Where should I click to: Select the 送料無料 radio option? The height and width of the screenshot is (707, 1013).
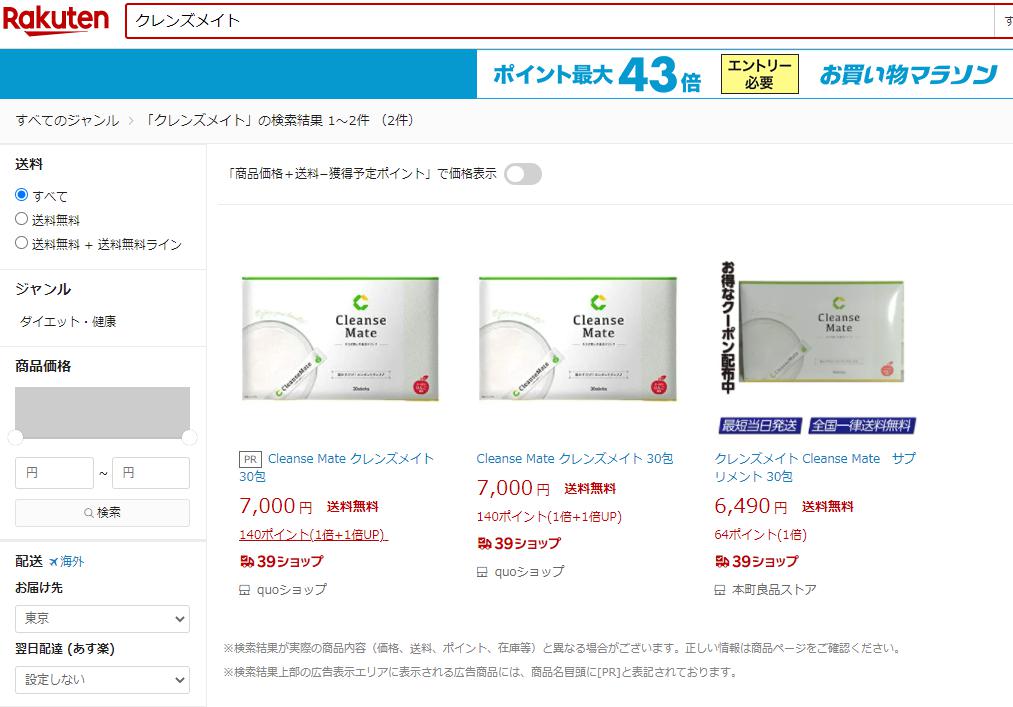click(x=21, y=219)
